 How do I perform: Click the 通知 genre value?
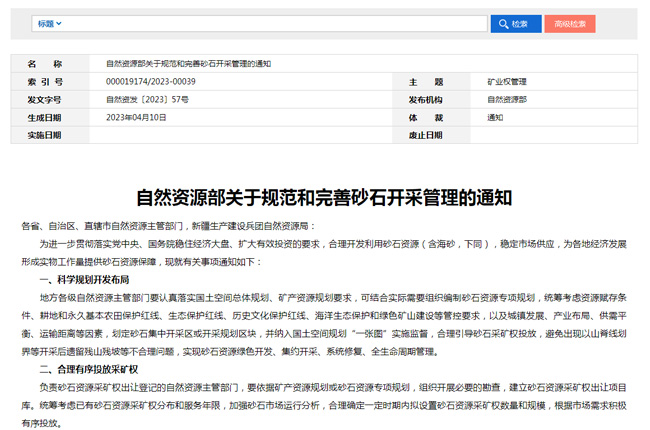(x=495, y=117)
